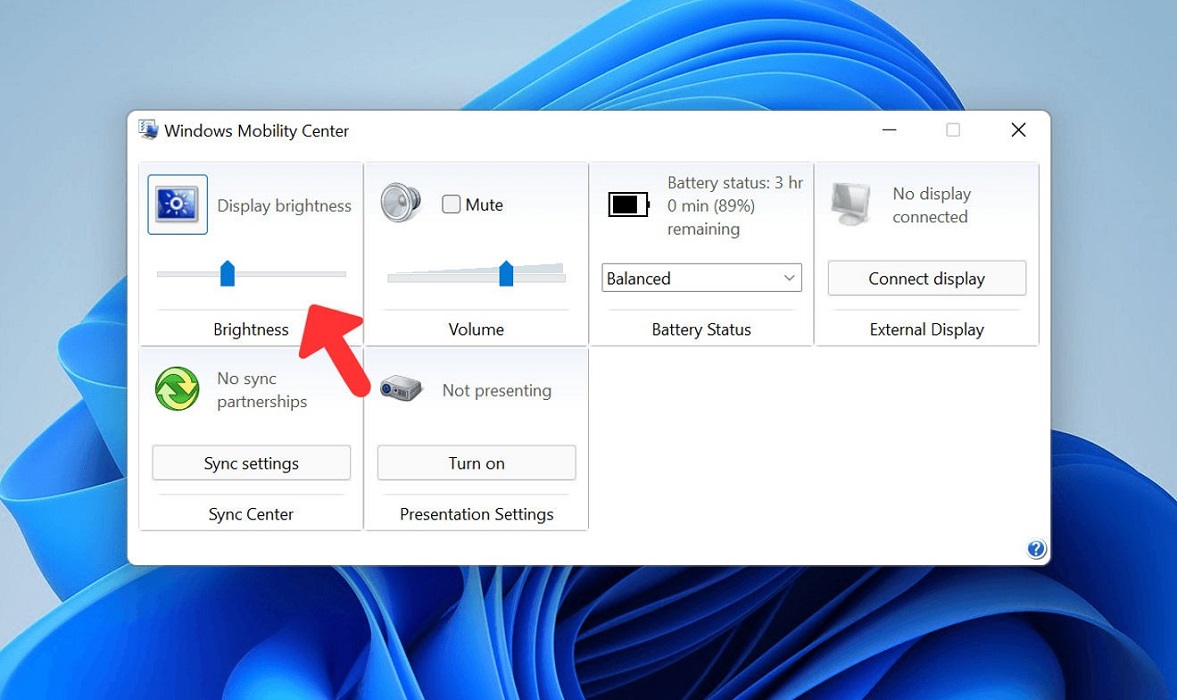Click the speaker icon in Volume section
The width and height of the screenshot is (1177, 700).
coord(399,203)
